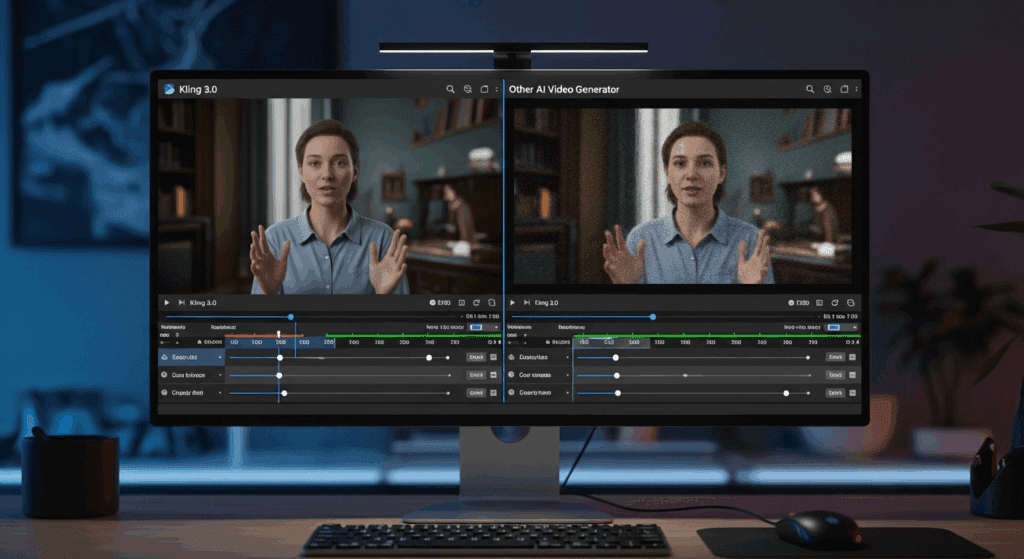Image resolution: width=1024 pixels, height=559 pixels.
Task: Expand bottom track arrow in right panel
Action: 567,393
